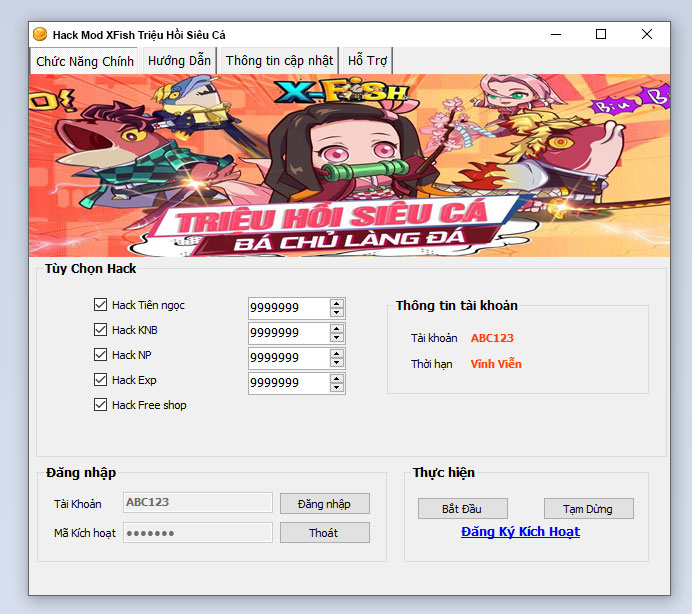Uncheck the Hack KNB checkbox

pyautogui.click(x=100, y=330)
